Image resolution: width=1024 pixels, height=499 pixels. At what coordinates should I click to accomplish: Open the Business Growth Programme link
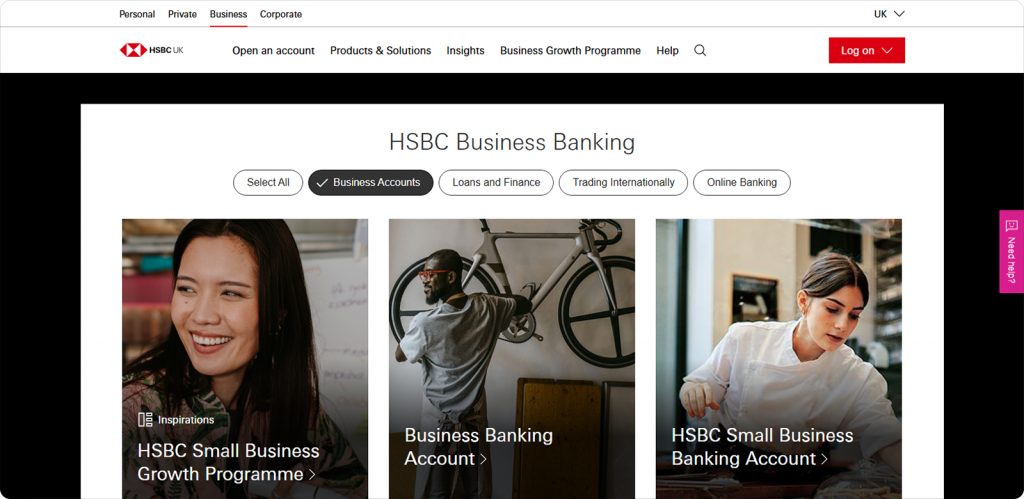(x=570, y=50)
